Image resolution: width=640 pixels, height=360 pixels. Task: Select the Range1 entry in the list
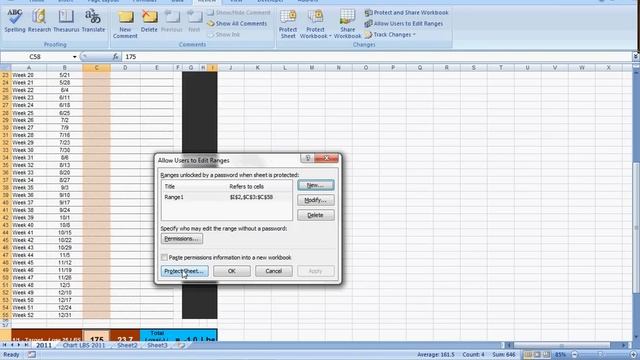(227, 197)
